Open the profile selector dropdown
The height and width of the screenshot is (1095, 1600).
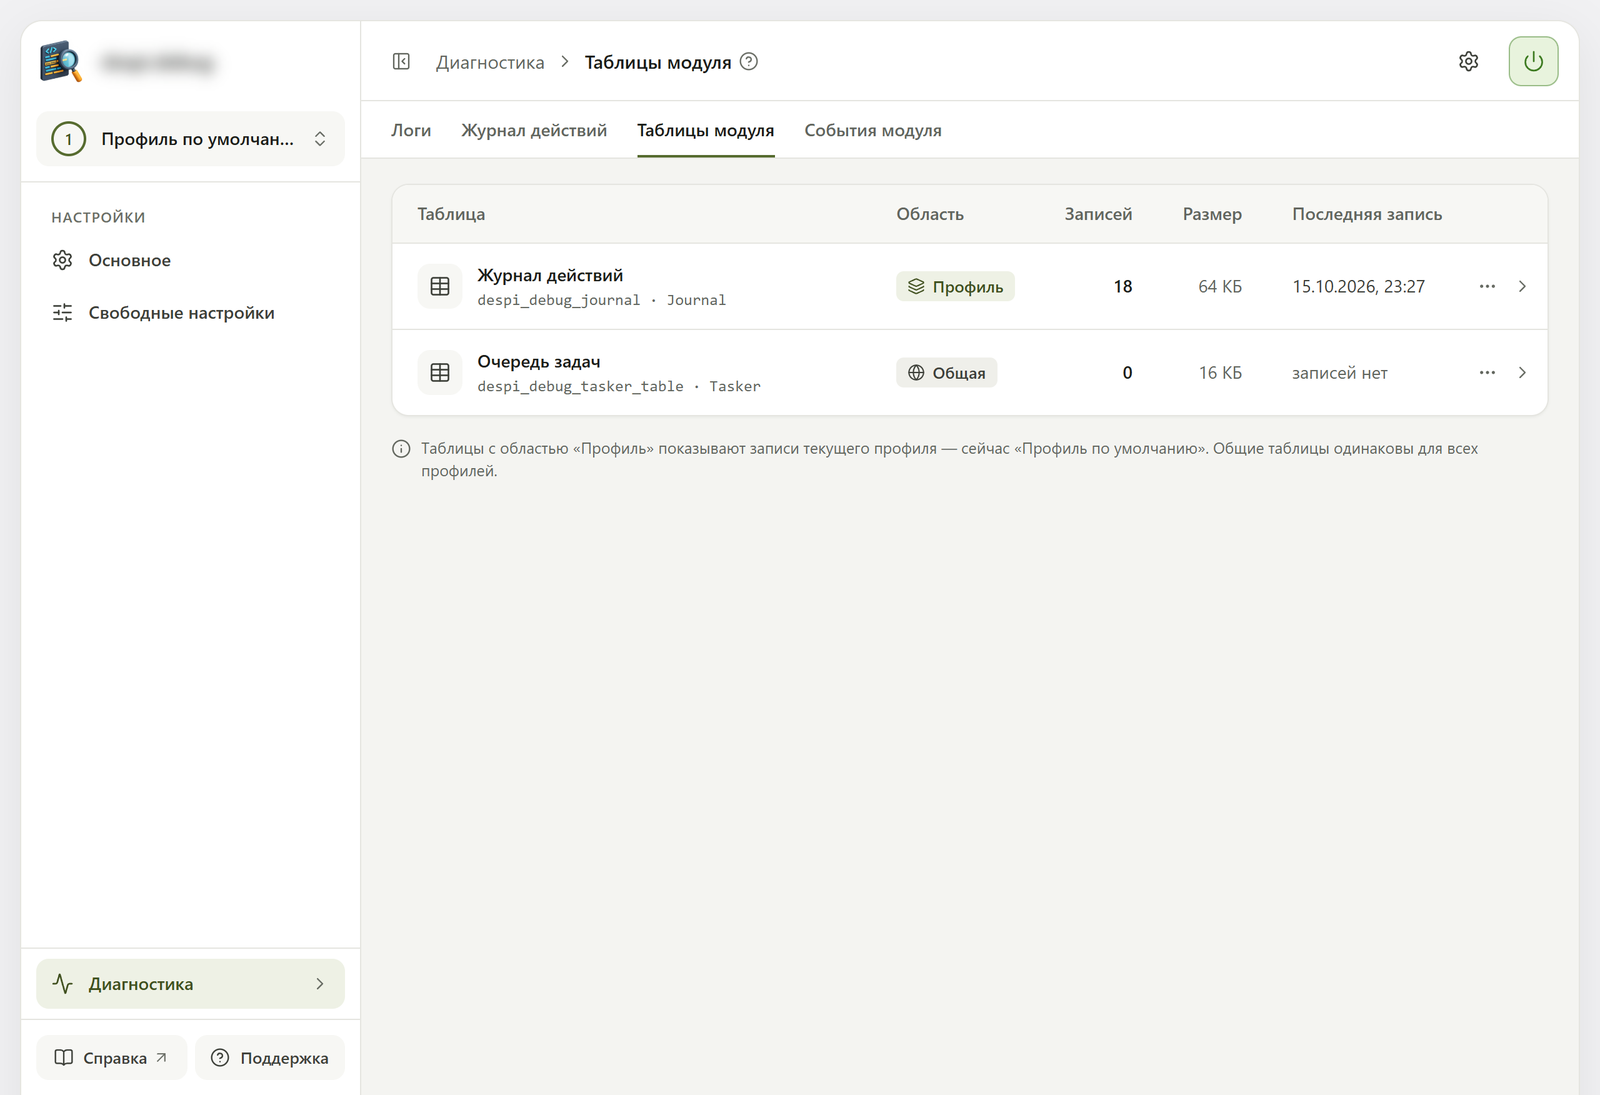pos(191,139)
